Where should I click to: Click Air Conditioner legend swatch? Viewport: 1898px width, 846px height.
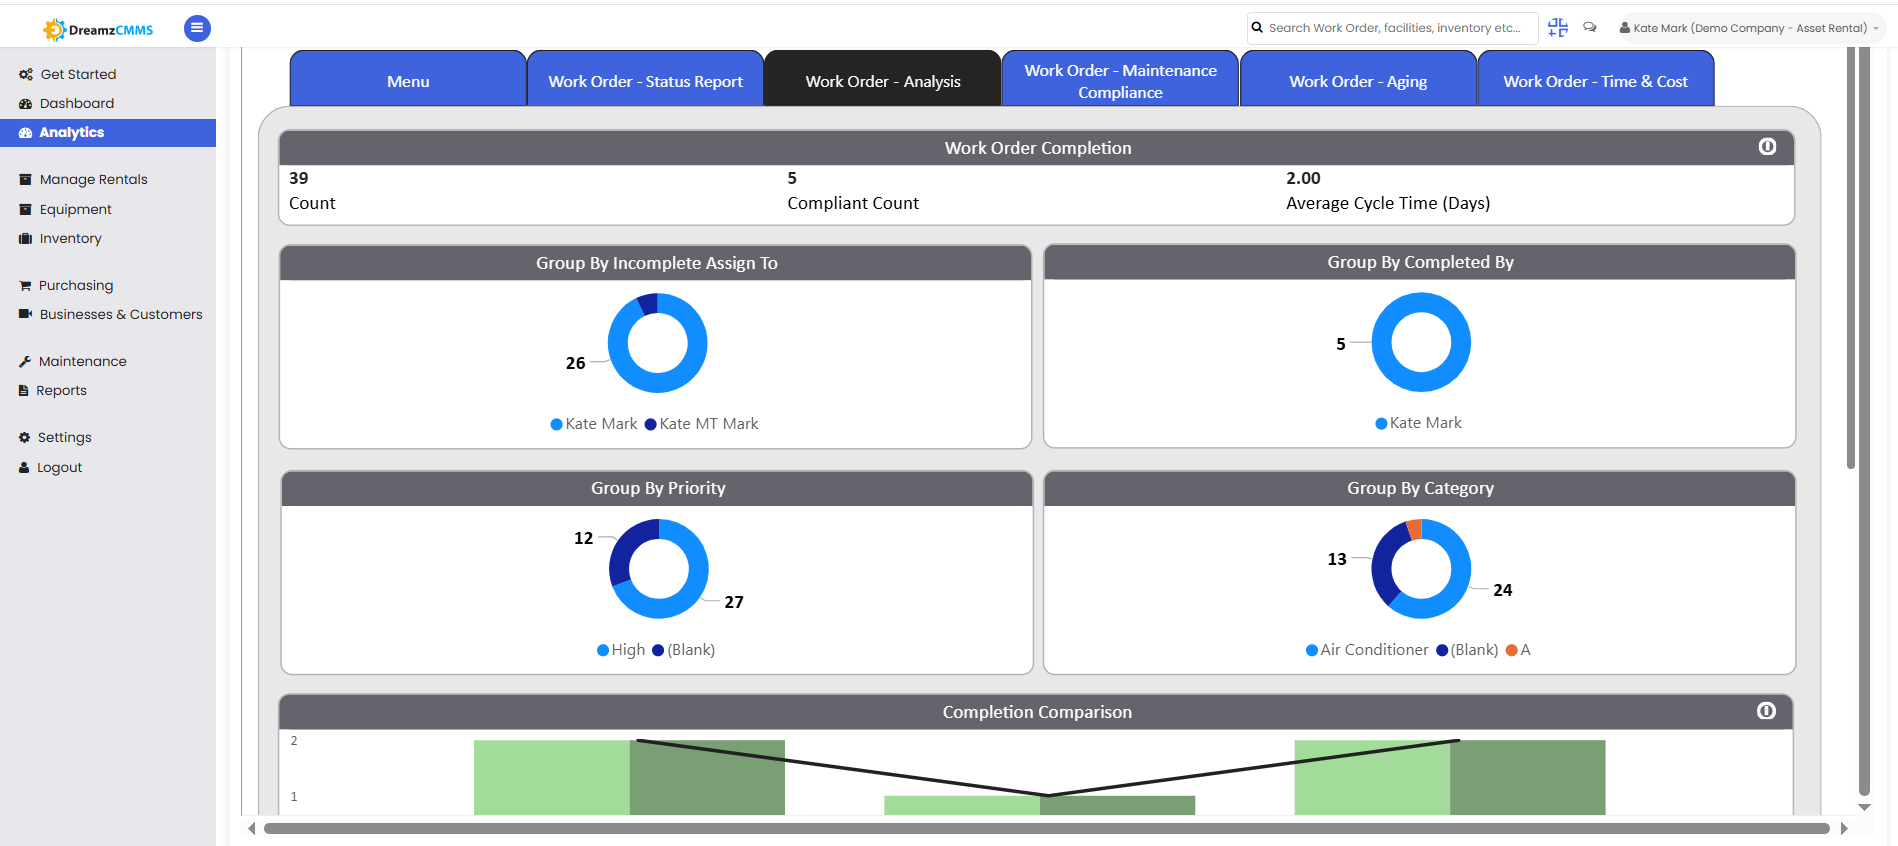(1312, 650)
